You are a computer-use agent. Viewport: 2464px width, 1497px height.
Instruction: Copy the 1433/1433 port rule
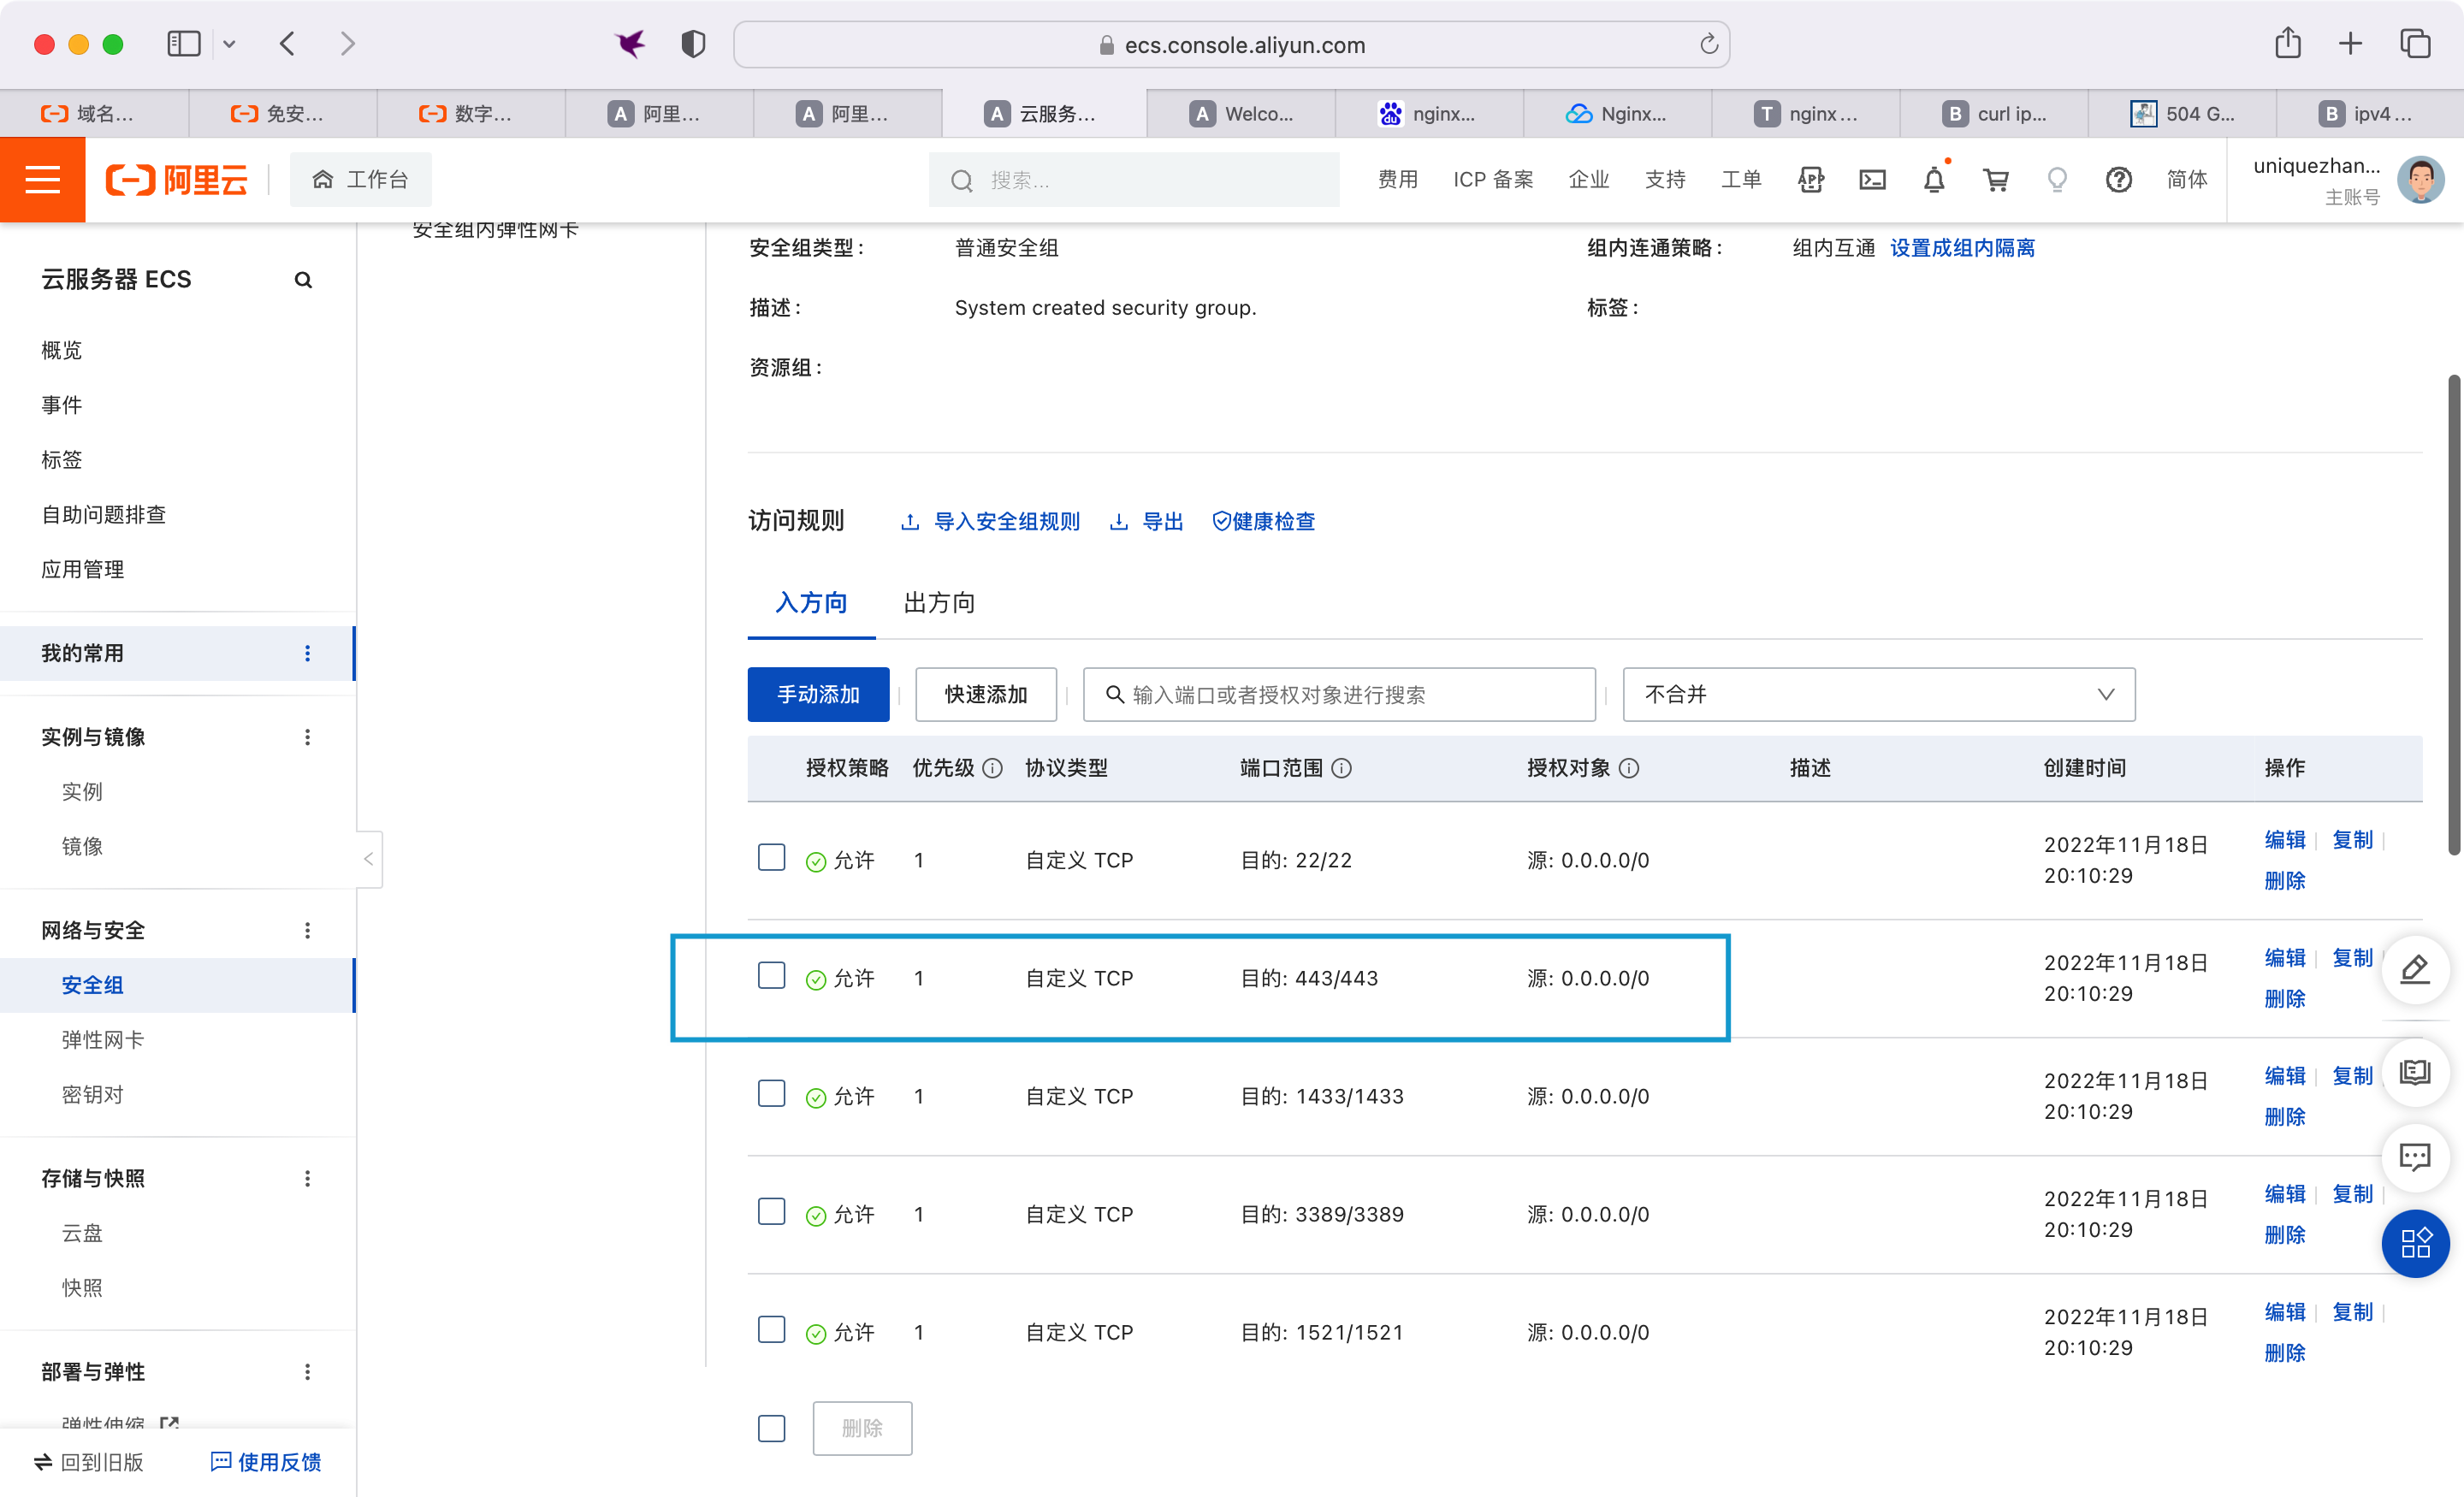tap(2352, 1076)
